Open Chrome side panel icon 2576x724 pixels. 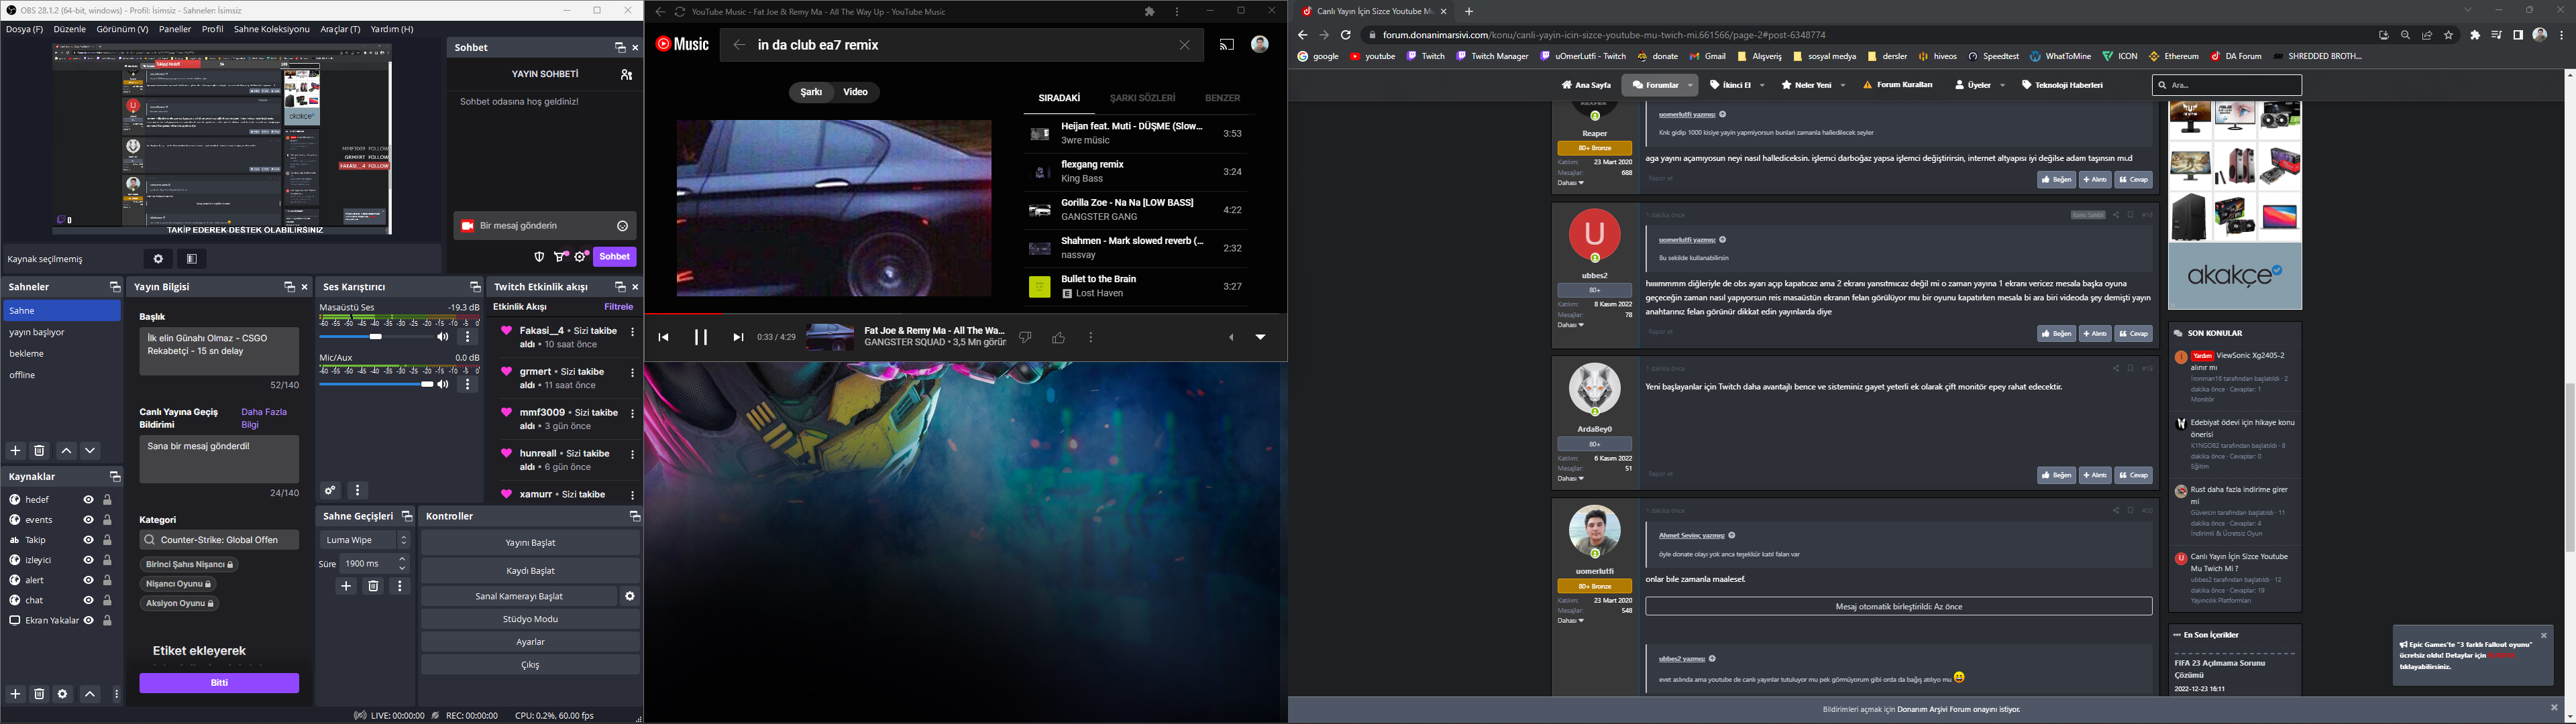(x=2517, y=35)
